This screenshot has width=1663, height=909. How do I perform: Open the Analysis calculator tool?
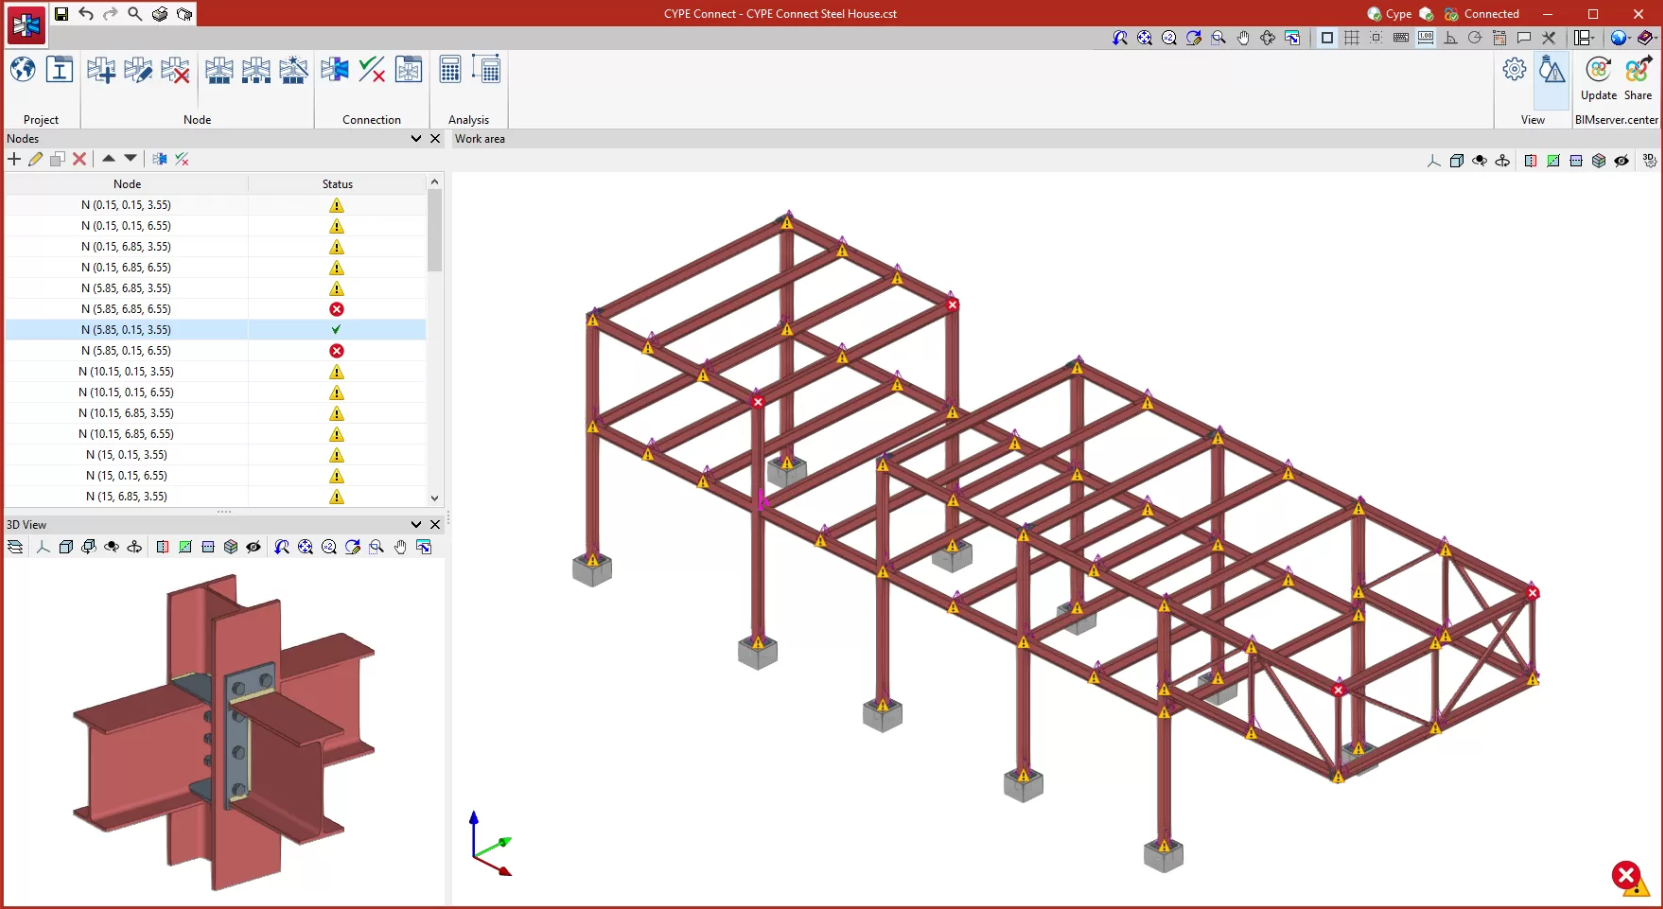pos(450,70)
